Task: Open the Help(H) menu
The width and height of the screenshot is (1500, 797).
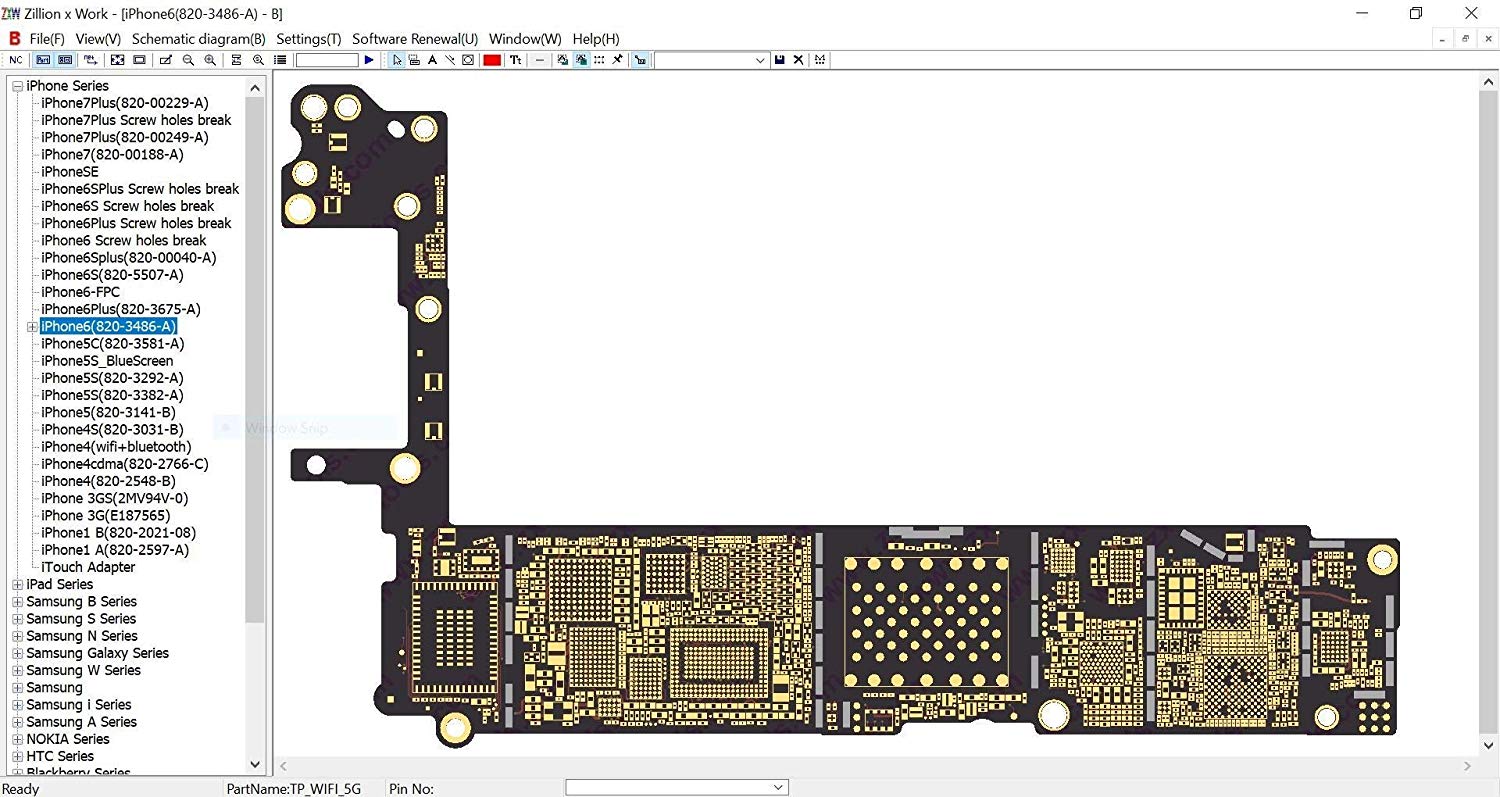Action: click(596, 39)
